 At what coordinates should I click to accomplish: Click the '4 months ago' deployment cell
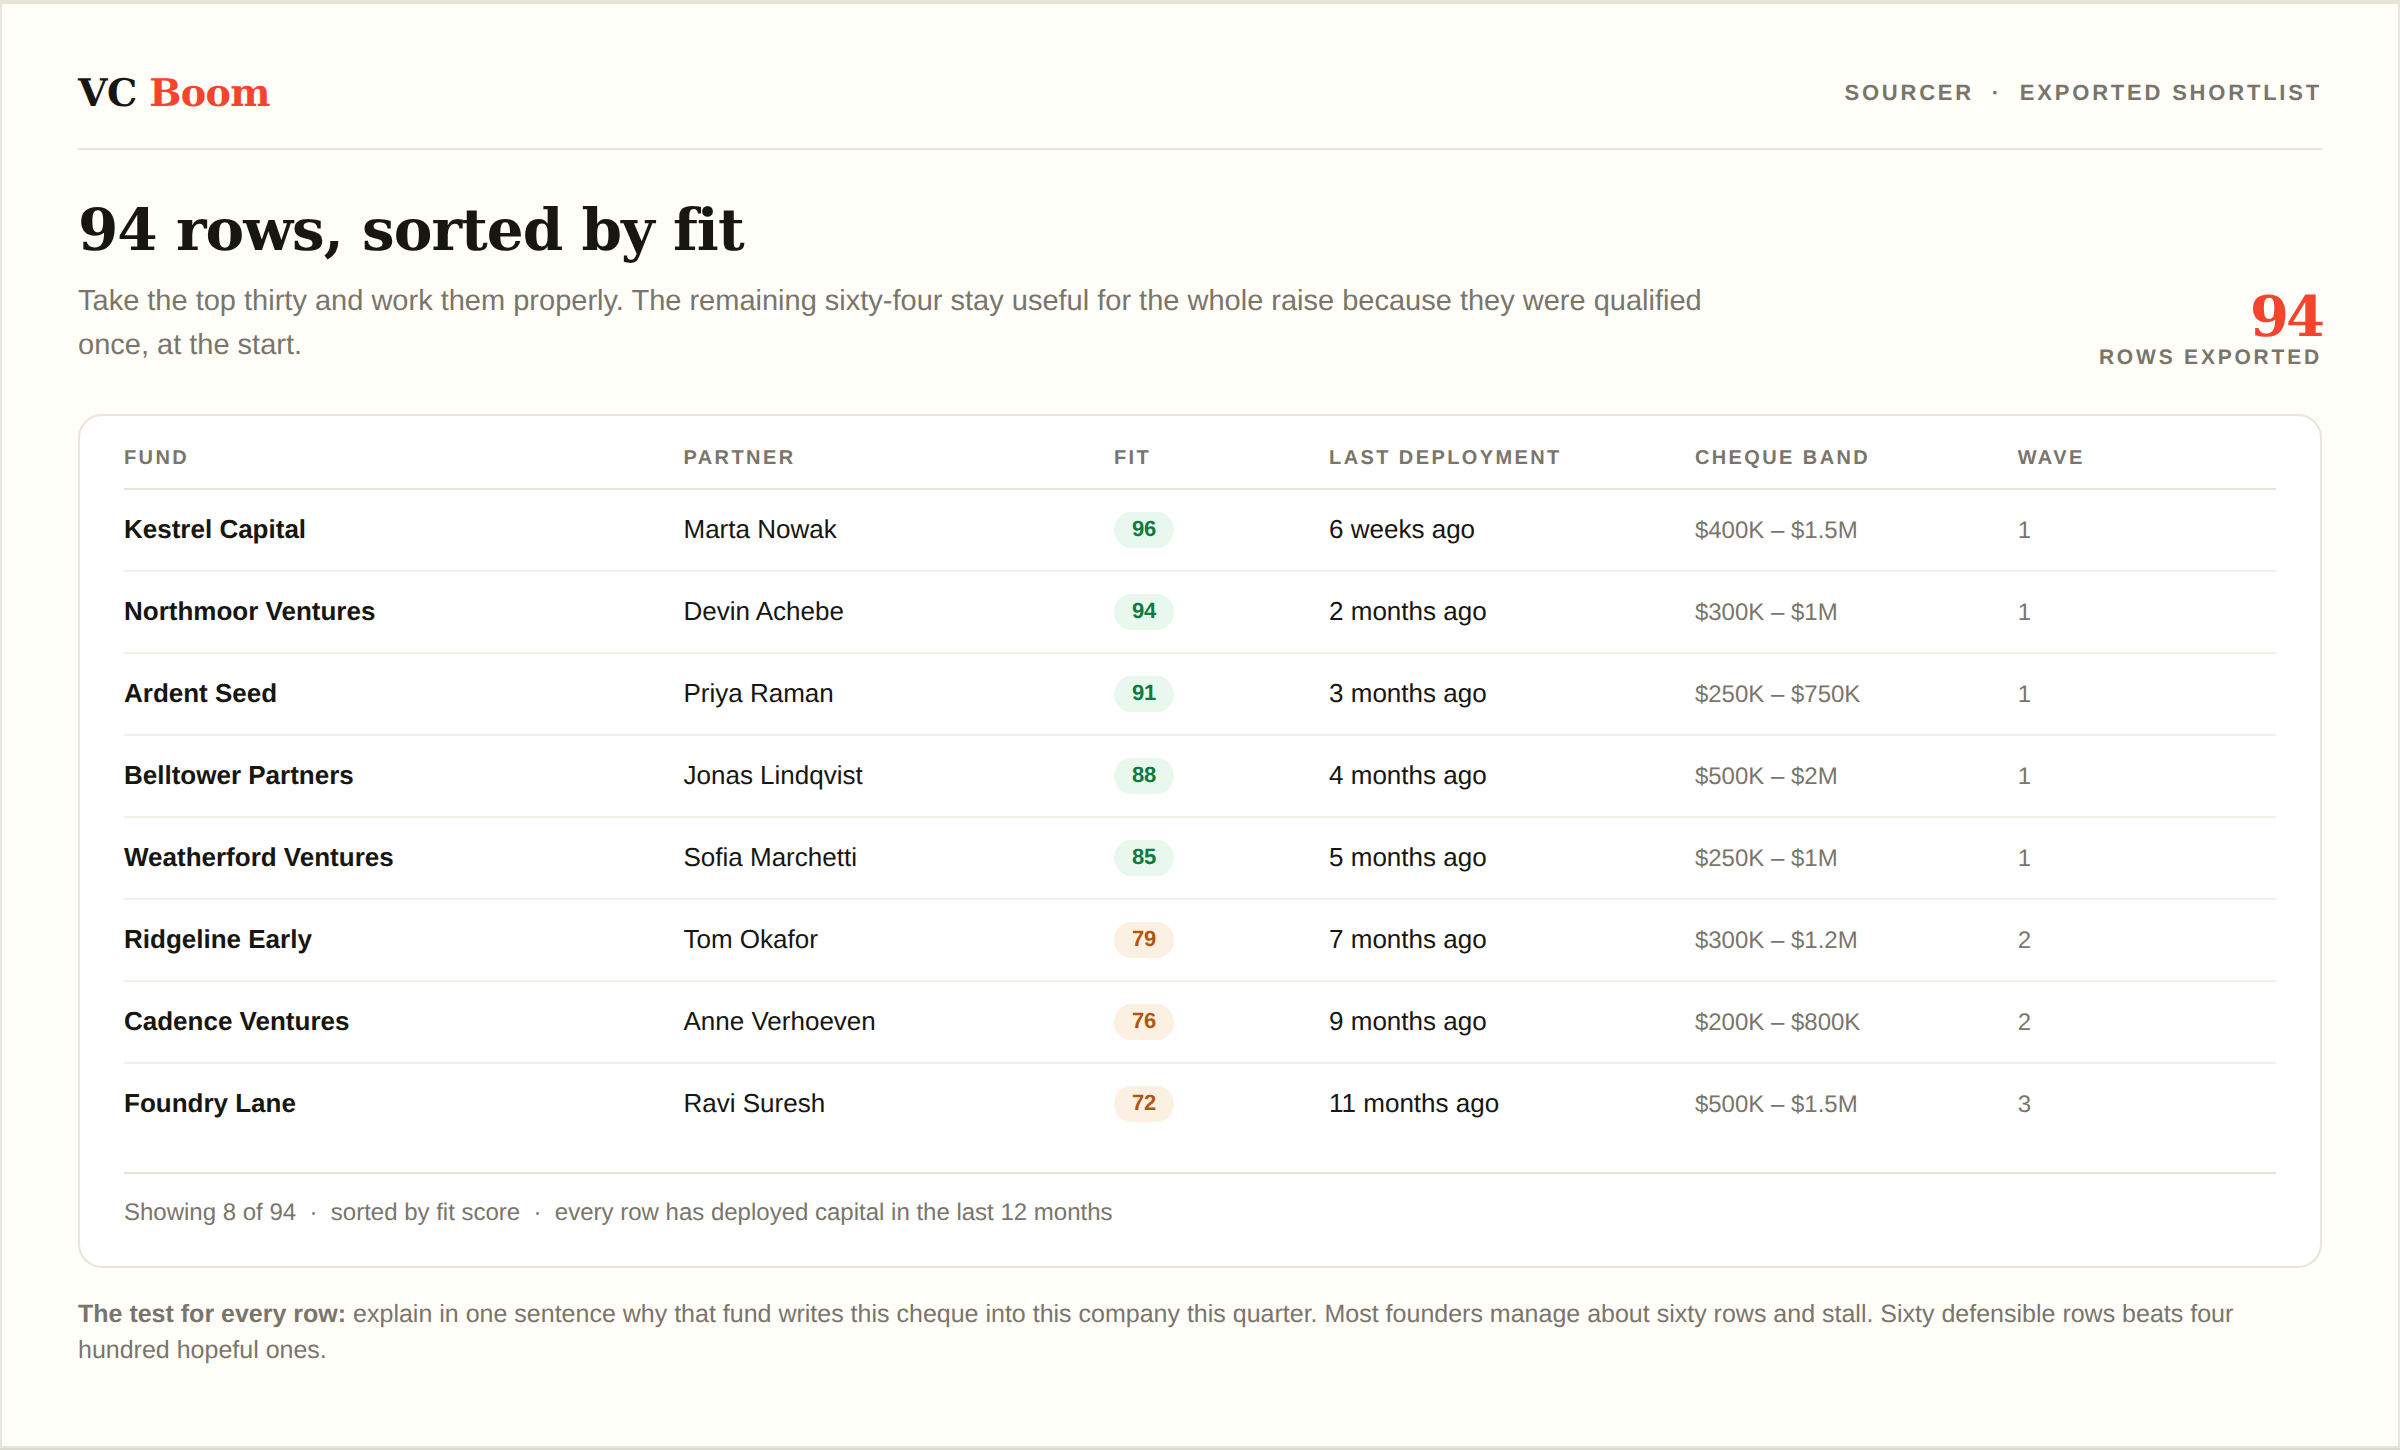pyautogui.click(x=1407, y=775)
